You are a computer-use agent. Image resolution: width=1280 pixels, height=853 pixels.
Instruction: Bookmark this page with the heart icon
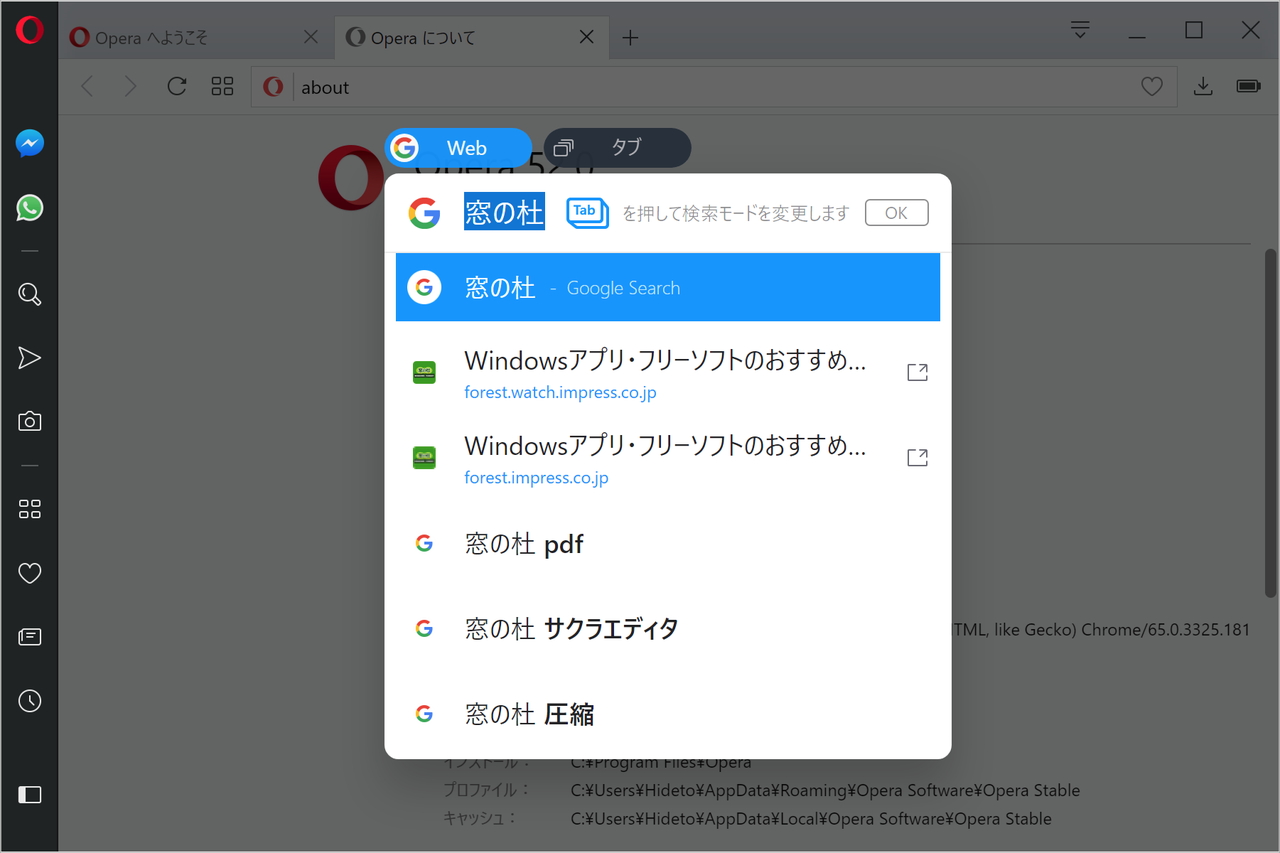tap(1152, 87)
